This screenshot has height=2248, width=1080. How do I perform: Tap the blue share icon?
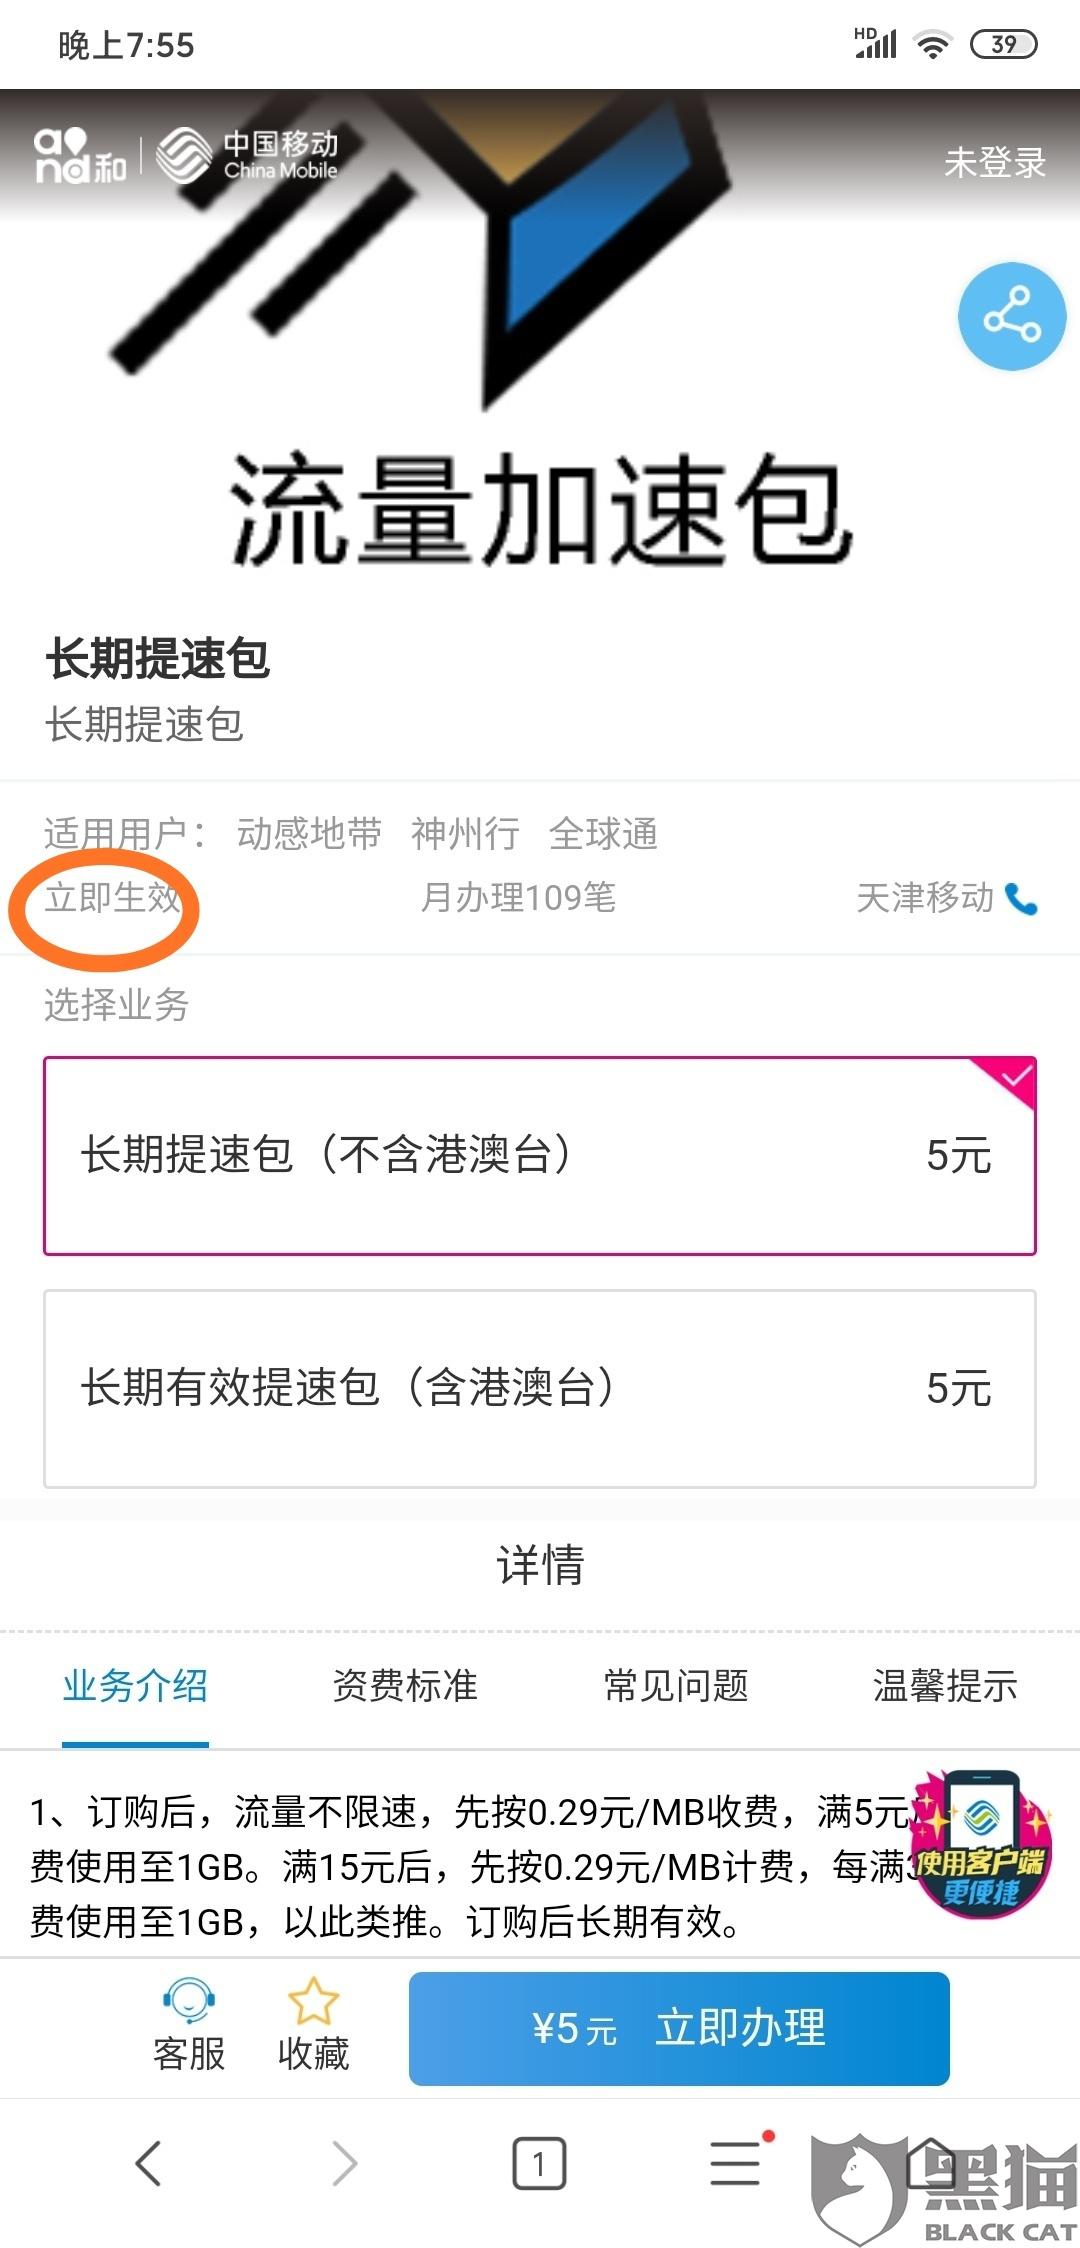pyautogui.click(x=1011, y=317)
